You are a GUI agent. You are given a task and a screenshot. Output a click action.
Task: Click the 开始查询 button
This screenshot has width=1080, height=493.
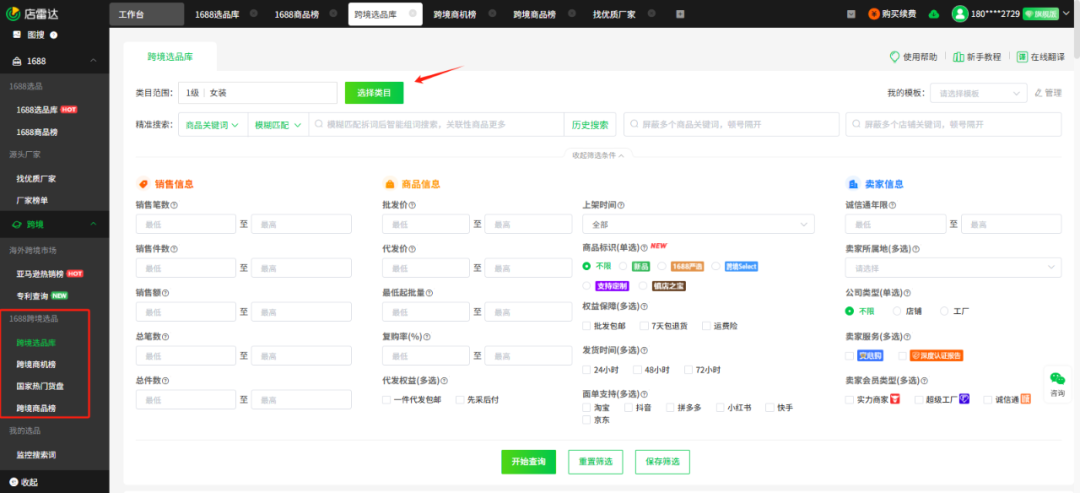[x=528, y=461]
